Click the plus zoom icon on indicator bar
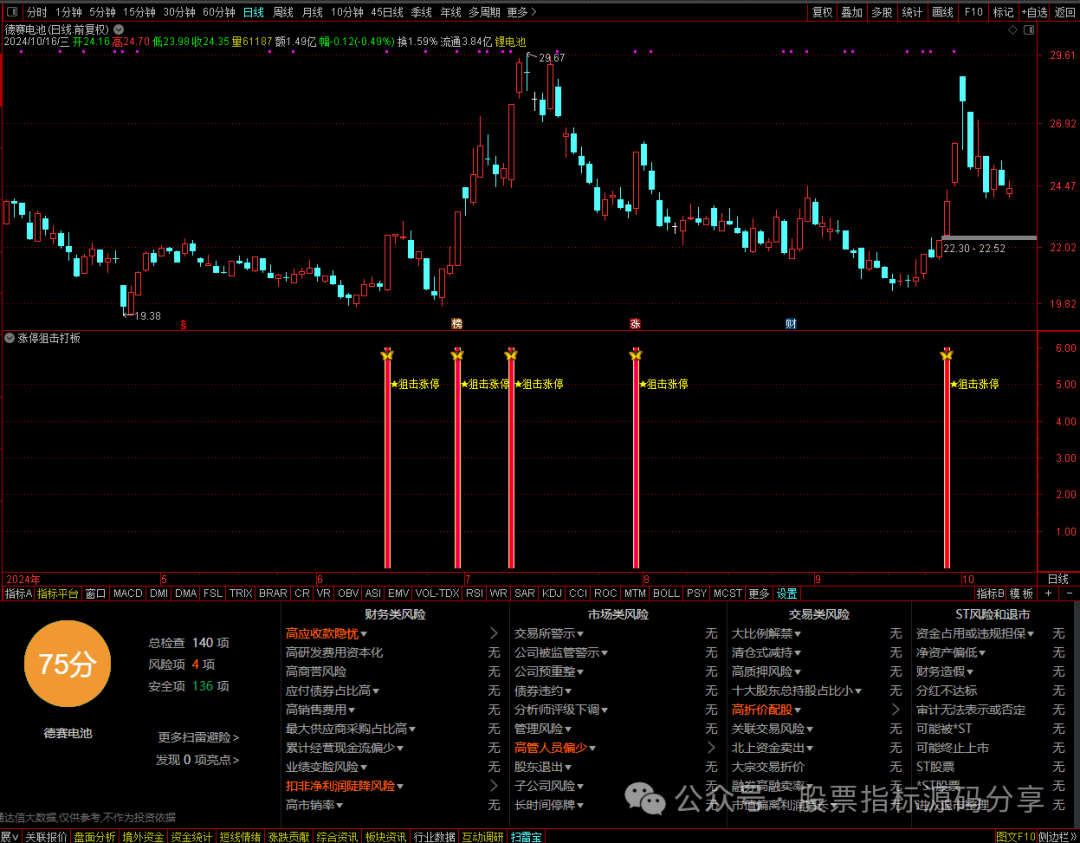The image size is (1080, 843). click(1048, 593)
